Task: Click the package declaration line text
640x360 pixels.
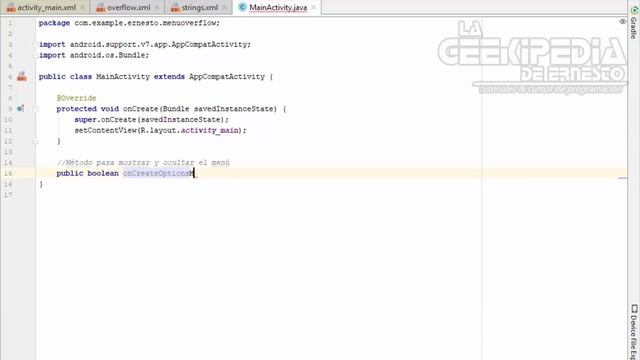Action: (129, 23)
